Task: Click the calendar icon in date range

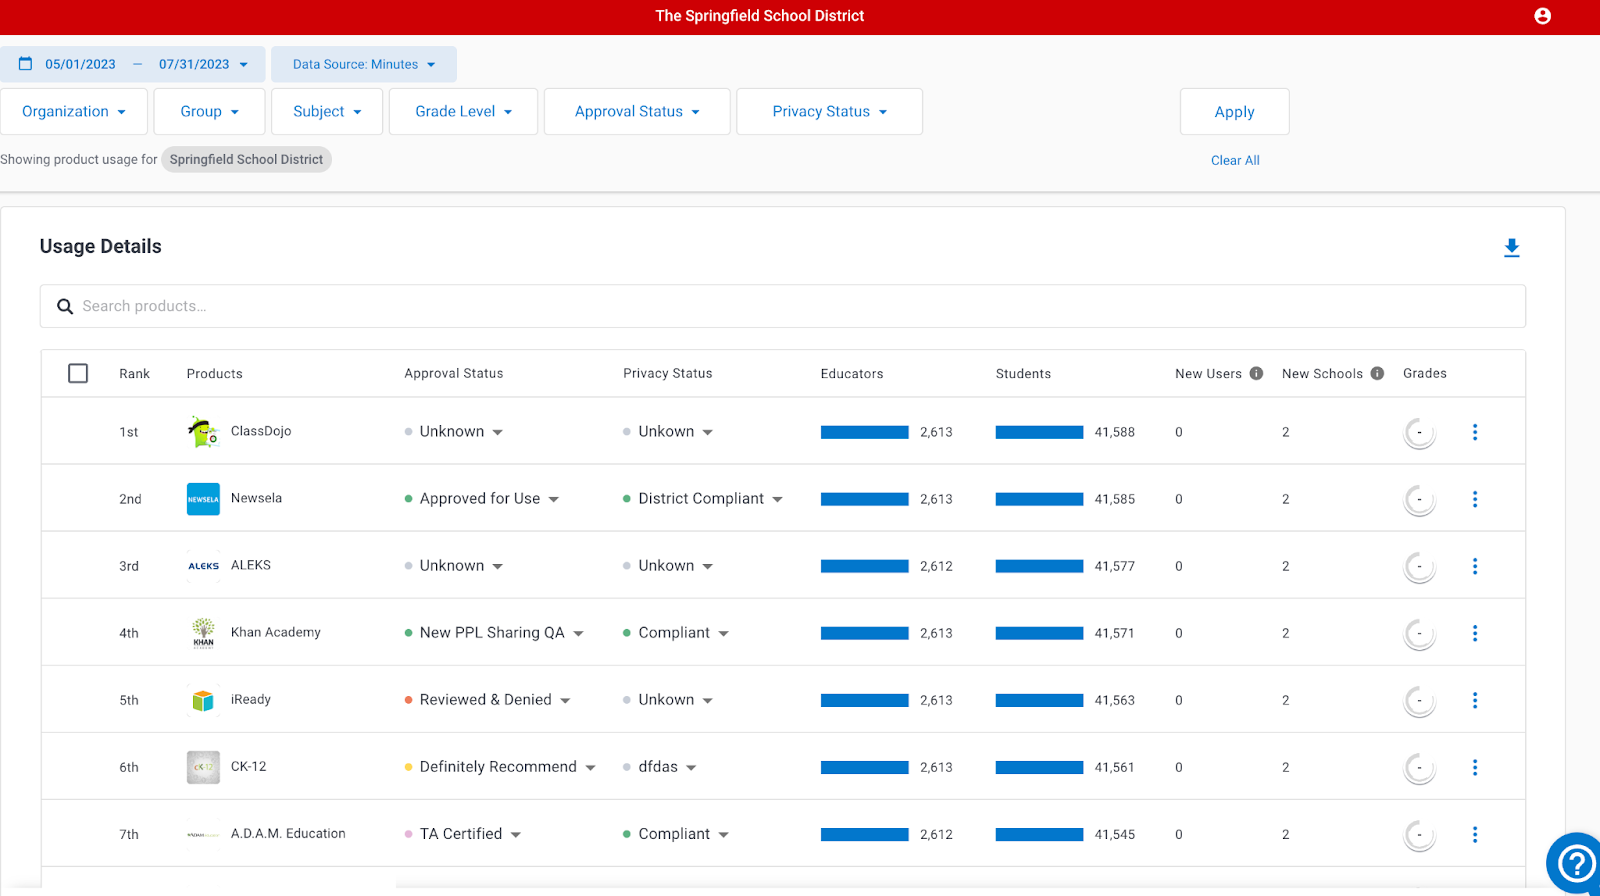Action: (x=26, y=63)
